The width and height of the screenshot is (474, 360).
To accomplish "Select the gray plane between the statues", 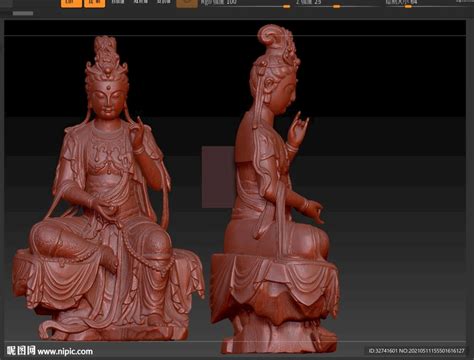I will [x=218, y=177].
